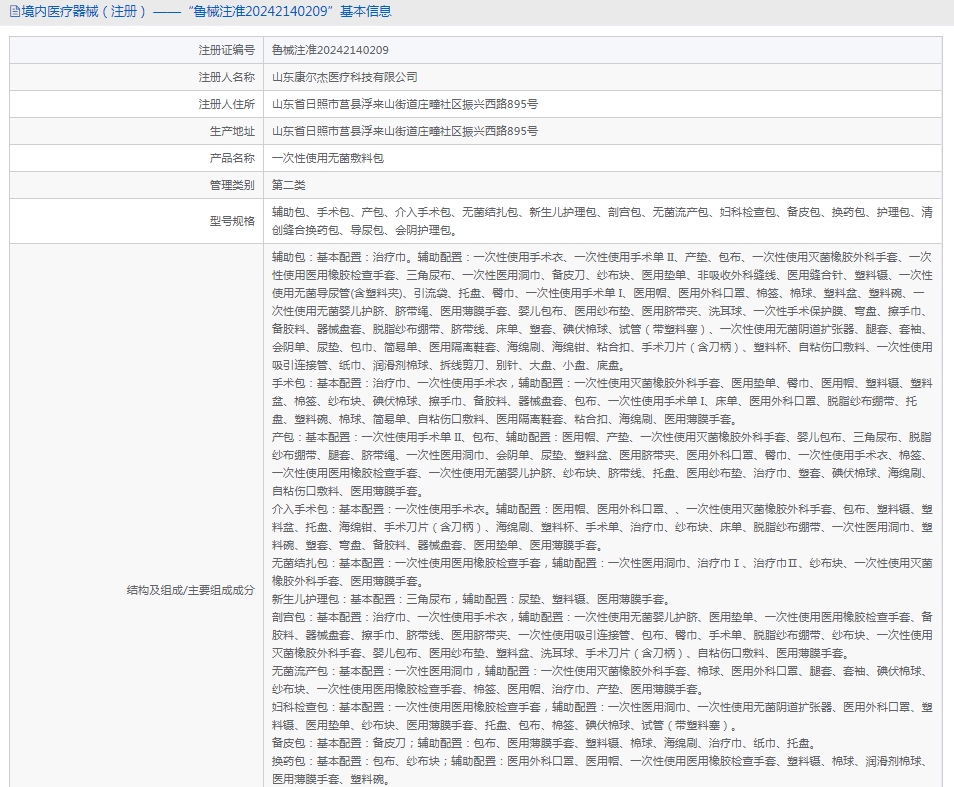
Task: Click the page title 境内医疗器械（注册）基本信息
Action: pyautogui.click(x=207, y=12)
